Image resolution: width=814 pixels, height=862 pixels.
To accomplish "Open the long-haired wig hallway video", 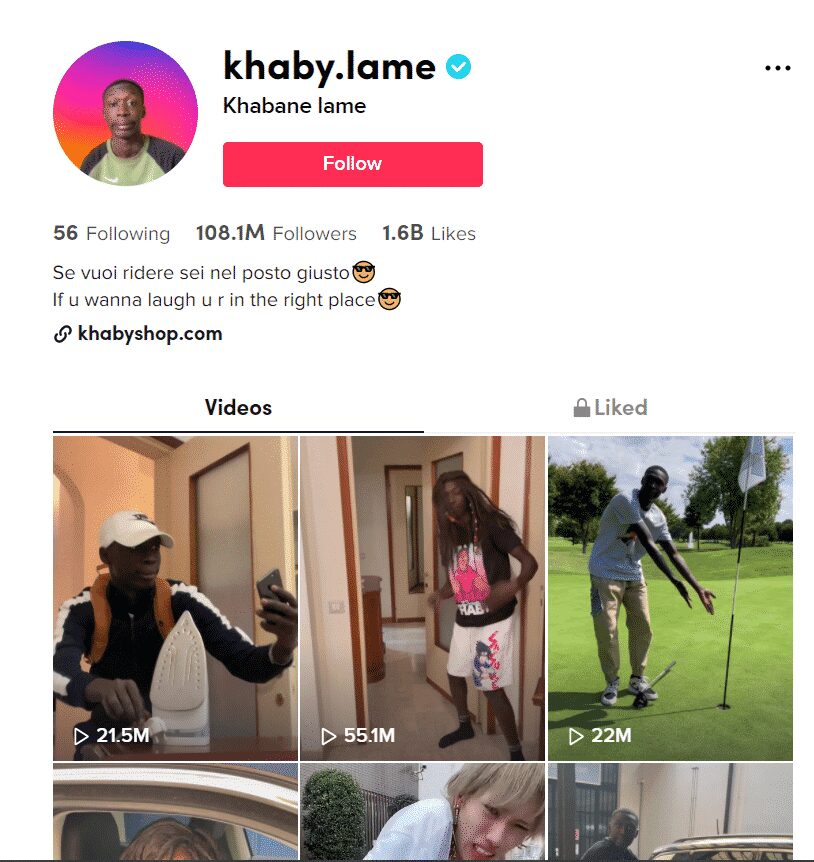I will pyautogui.click(x=422, y=598).
